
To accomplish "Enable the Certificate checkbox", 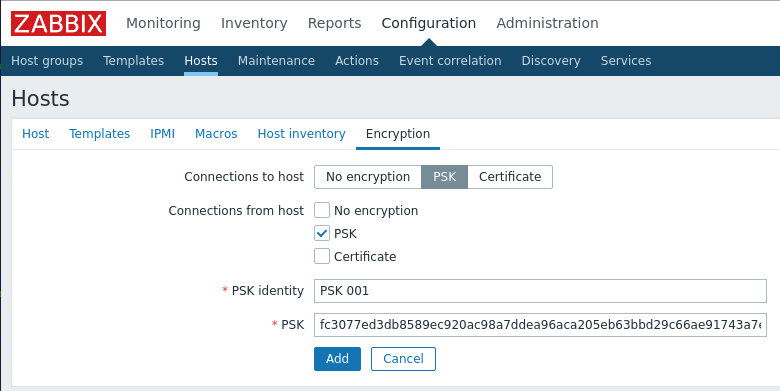I will click(x=322, y=256).
